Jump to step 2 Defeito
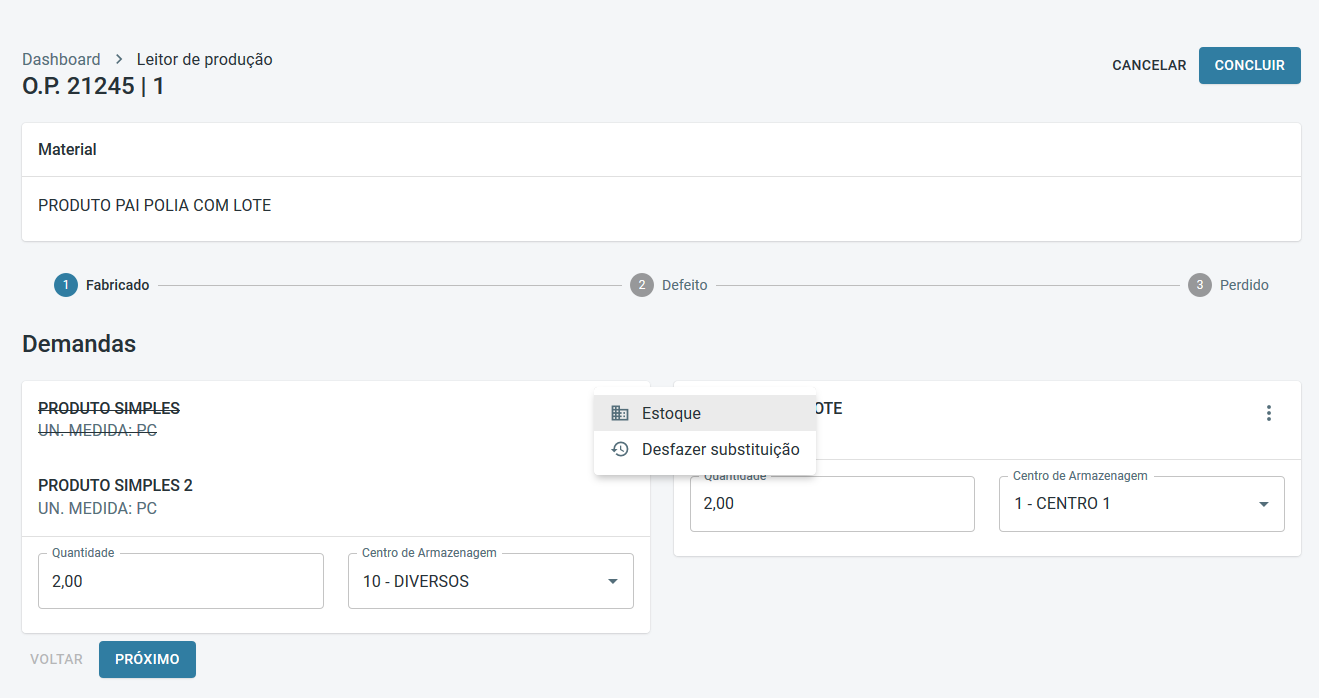The height and width of the screenshot is (698, 1319). (x=642, y=285)
